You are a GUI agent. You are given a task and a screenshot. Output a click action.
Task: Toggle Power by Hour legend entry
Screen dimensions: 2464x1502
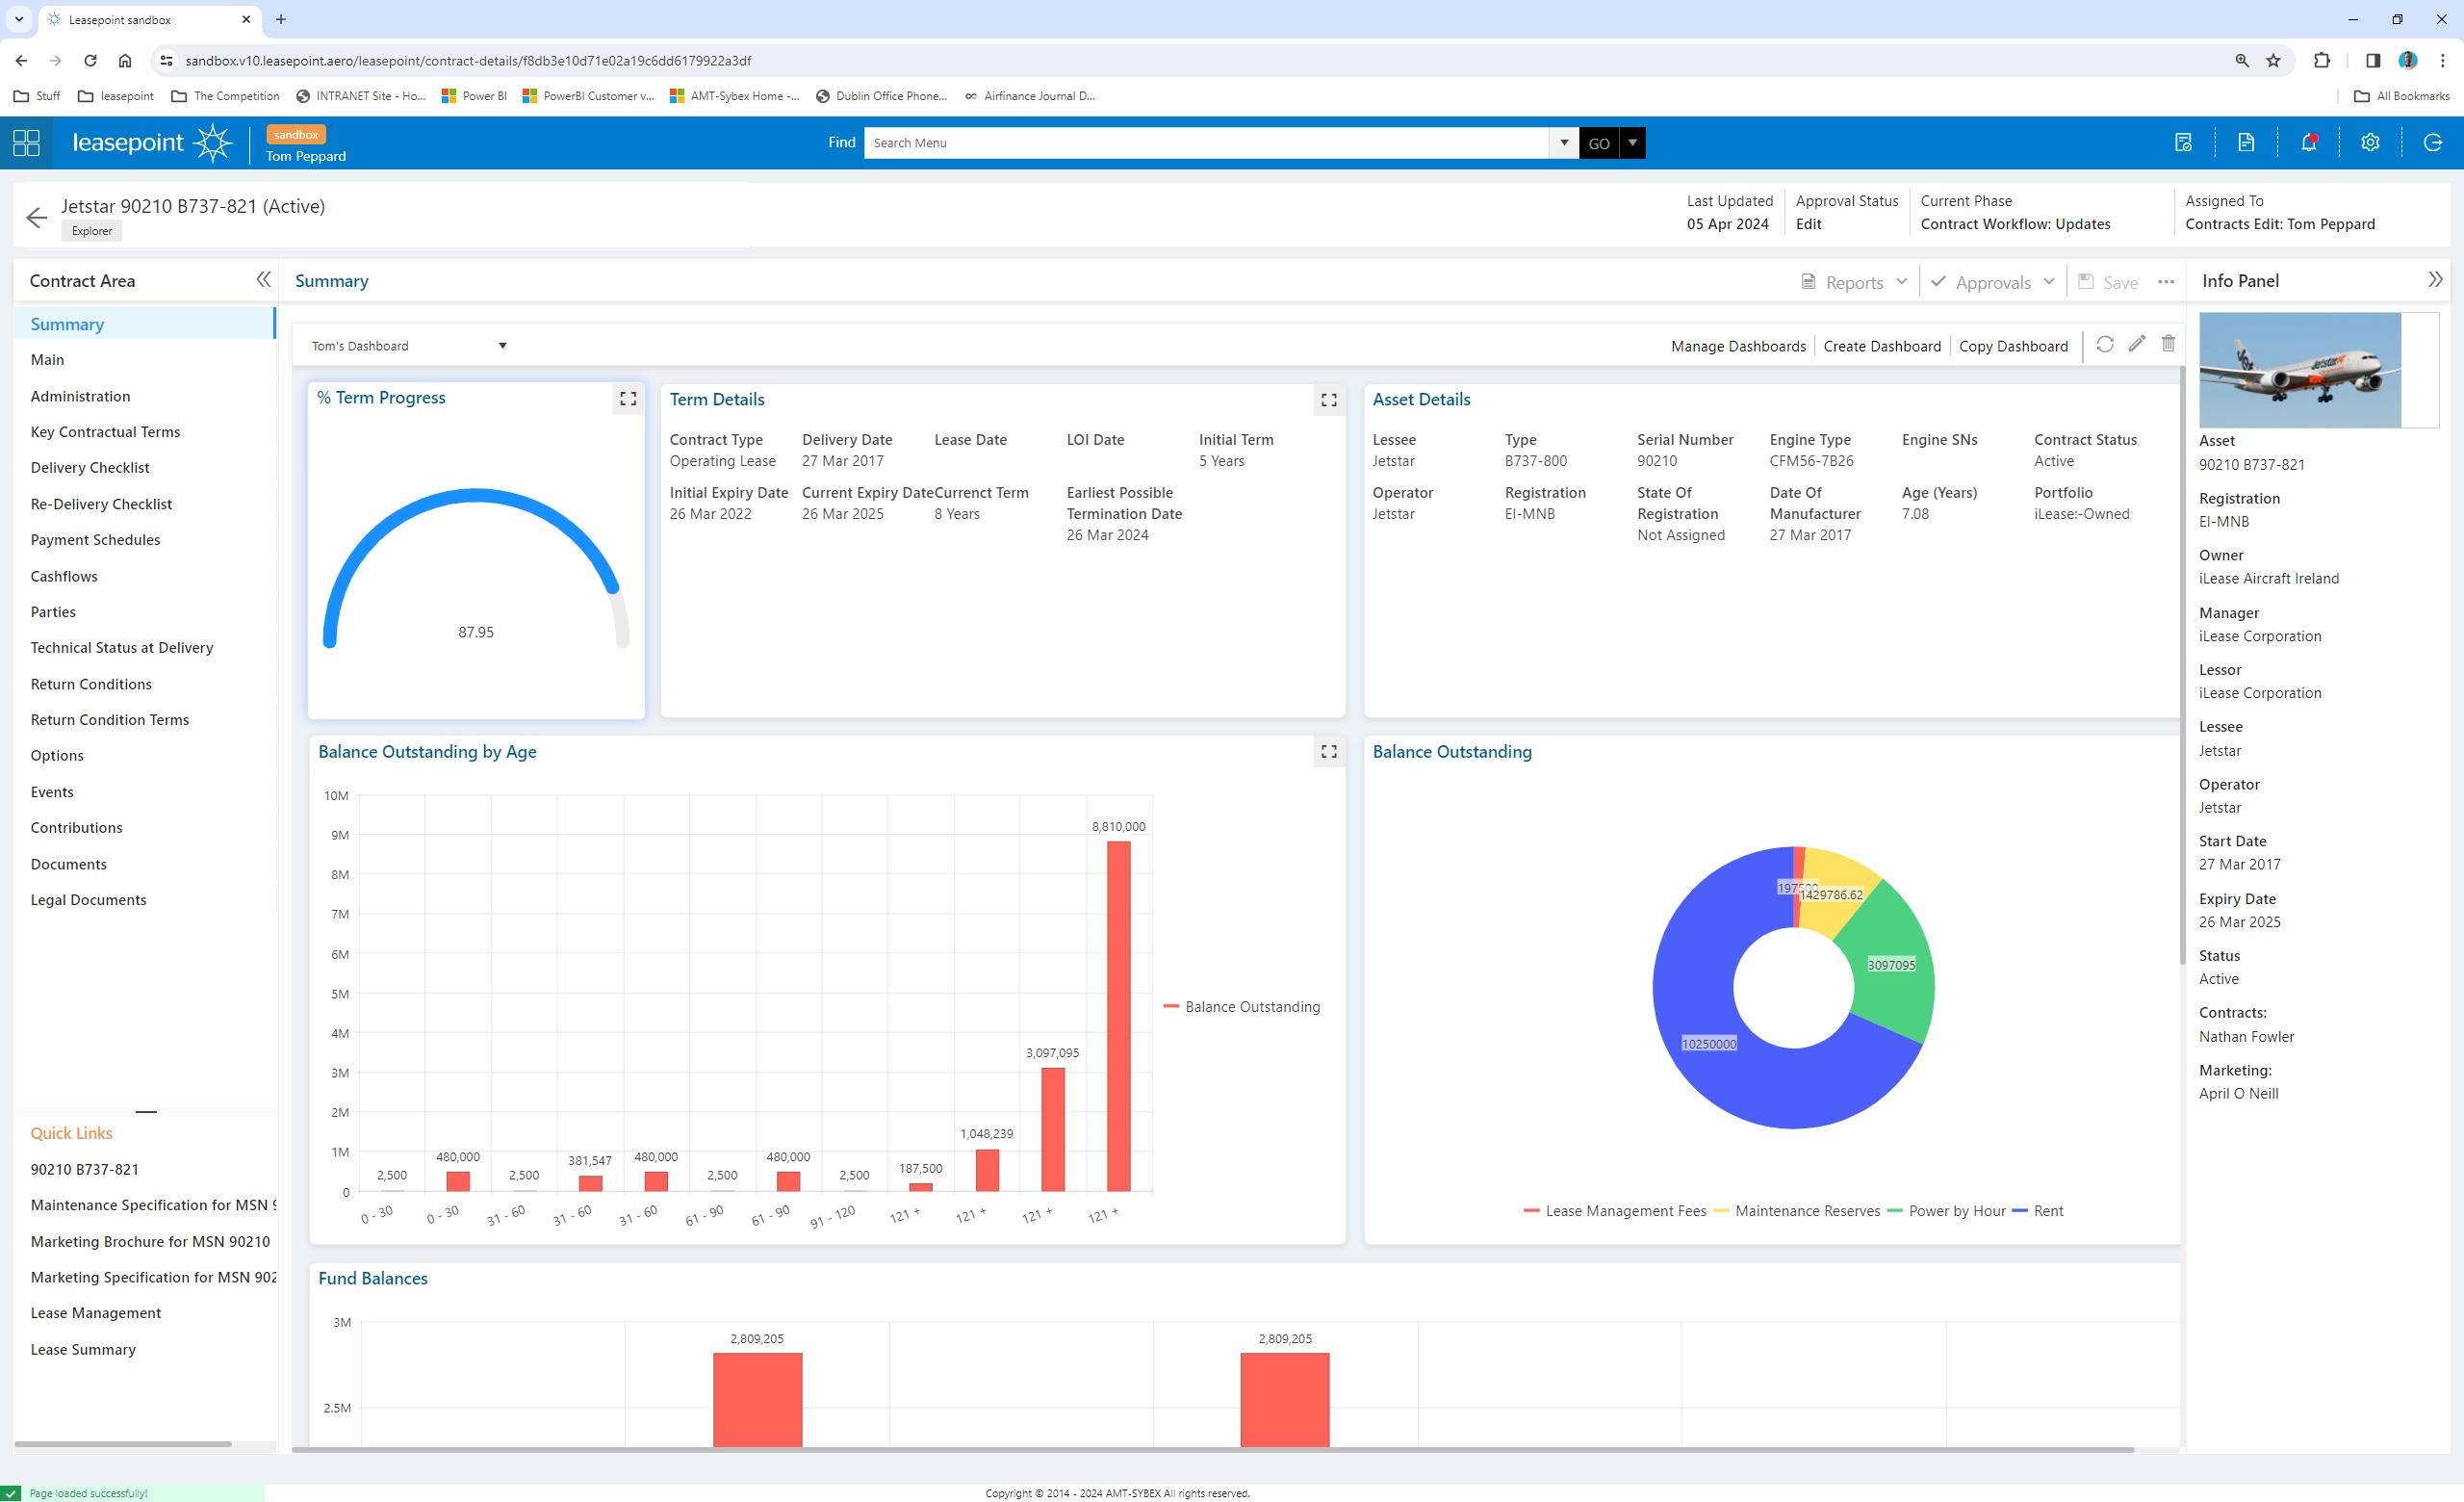coord(1946,1211)
